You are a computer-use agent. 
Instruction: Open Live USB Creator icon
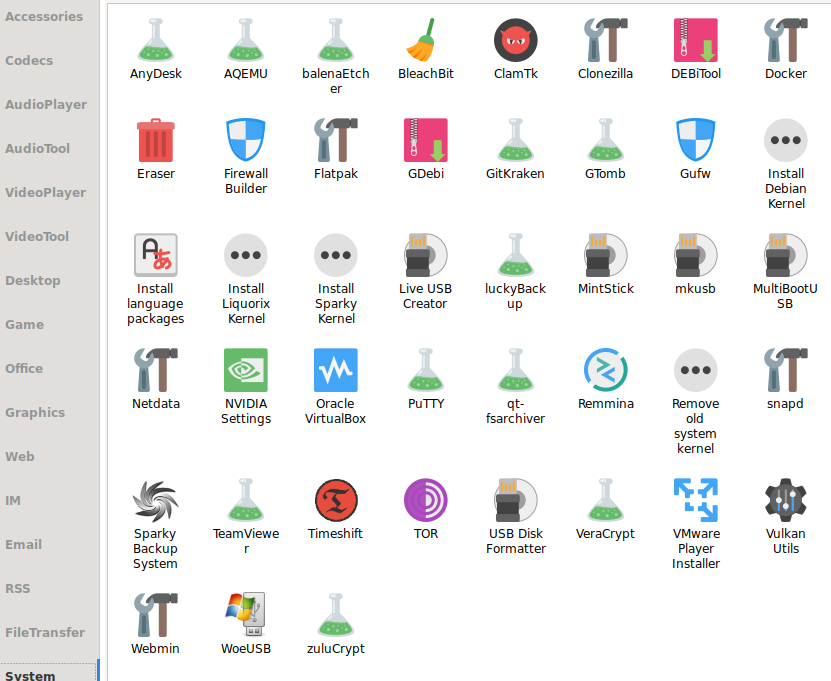coord(426,255)
